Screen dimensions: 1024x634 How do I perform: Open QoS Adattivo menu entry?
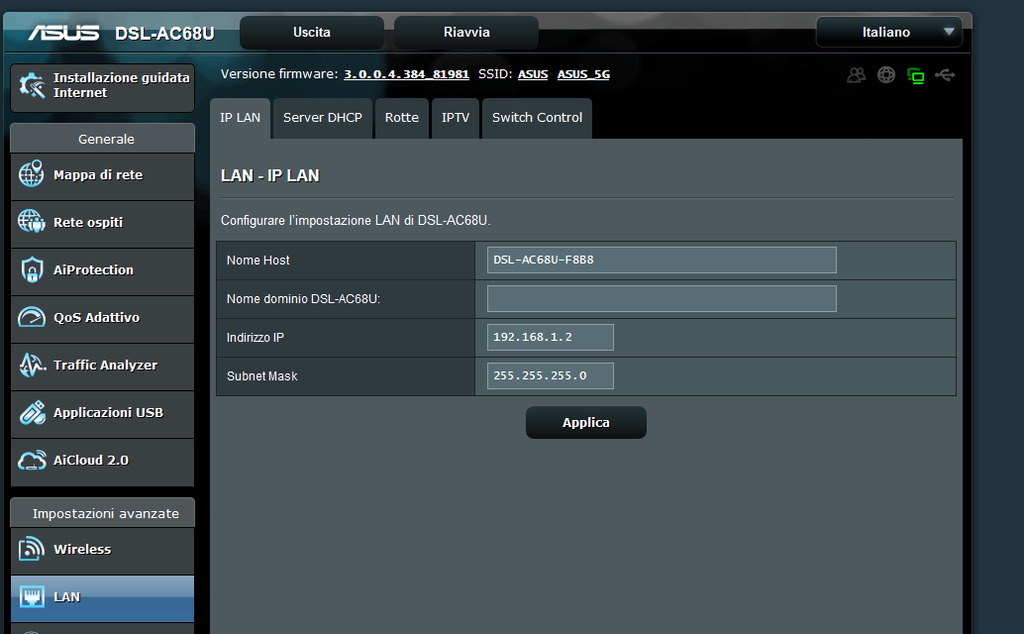(x=103, y=319)
